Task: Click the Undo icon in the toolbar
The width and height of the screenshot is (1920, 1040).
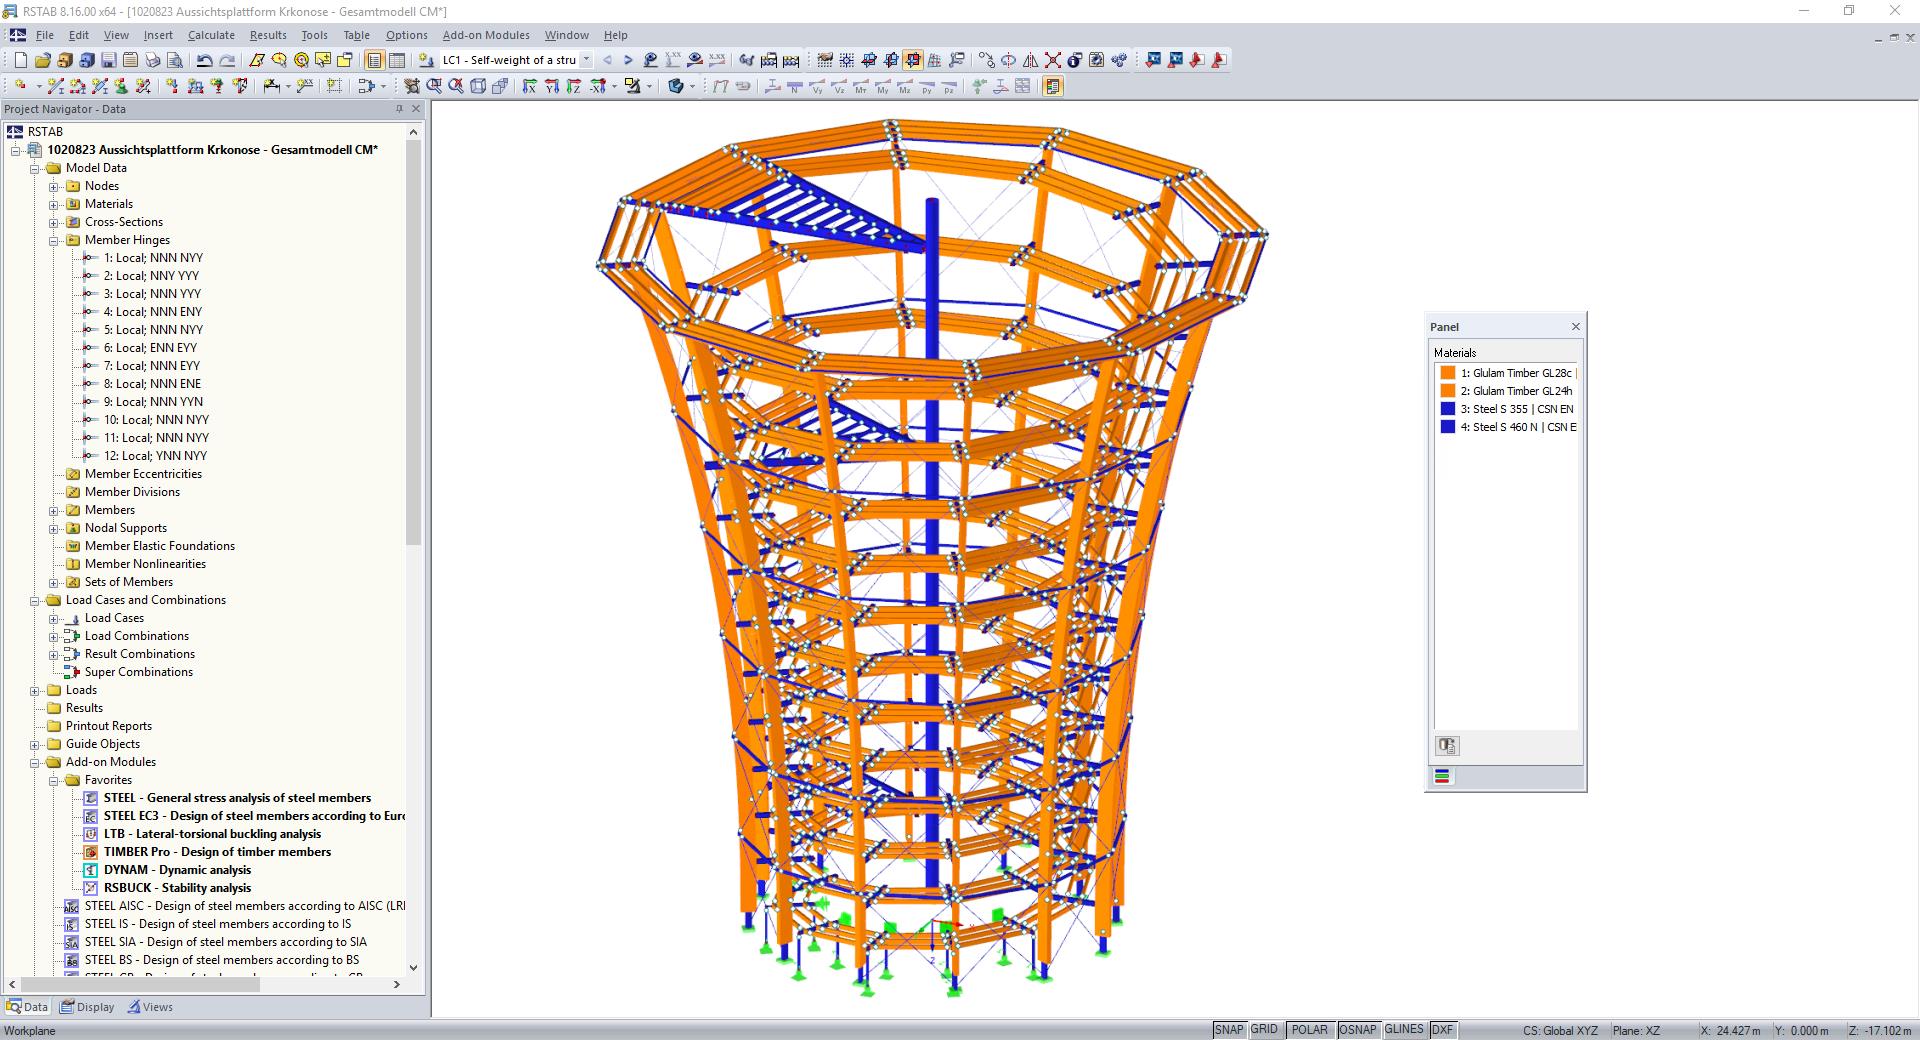Action: point(203,60)
